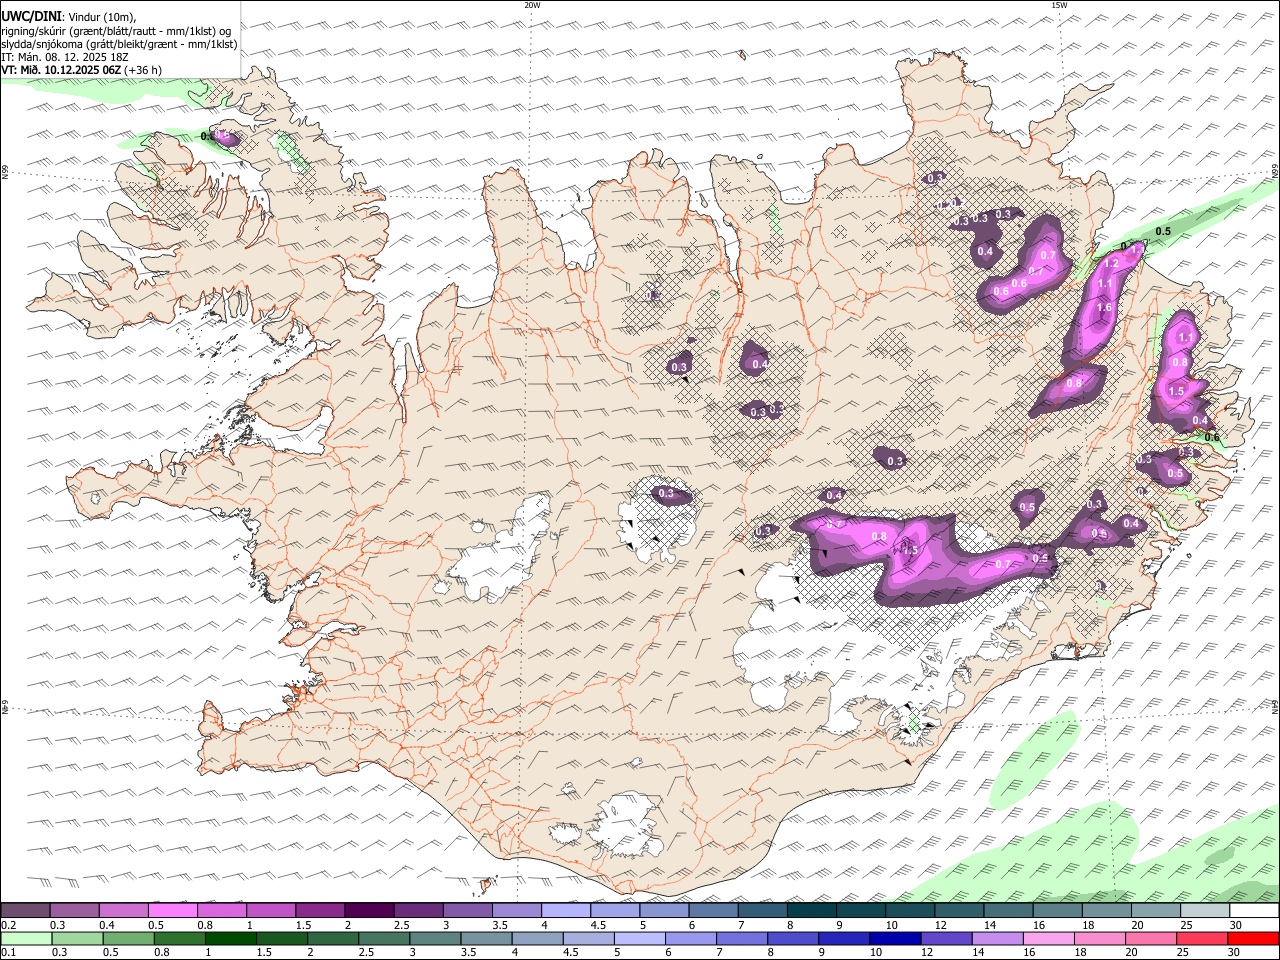This screenshot has width=1280, height=960.
Task: Select the snow legend swatch between 2 and 2.5
Action: [x=369, y=910]
